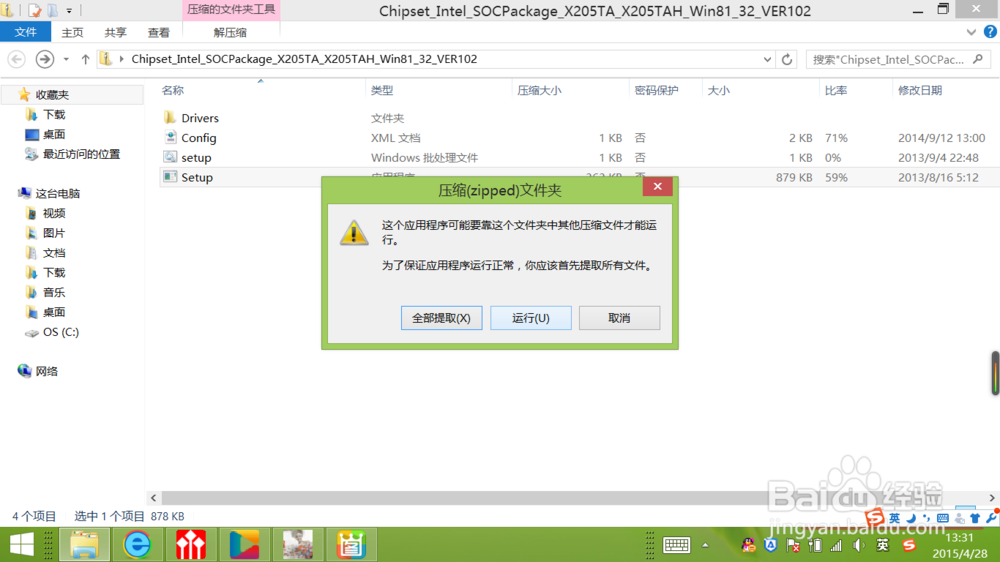
Task: Click the Forward navigation arrow
Action: (44, 59)
